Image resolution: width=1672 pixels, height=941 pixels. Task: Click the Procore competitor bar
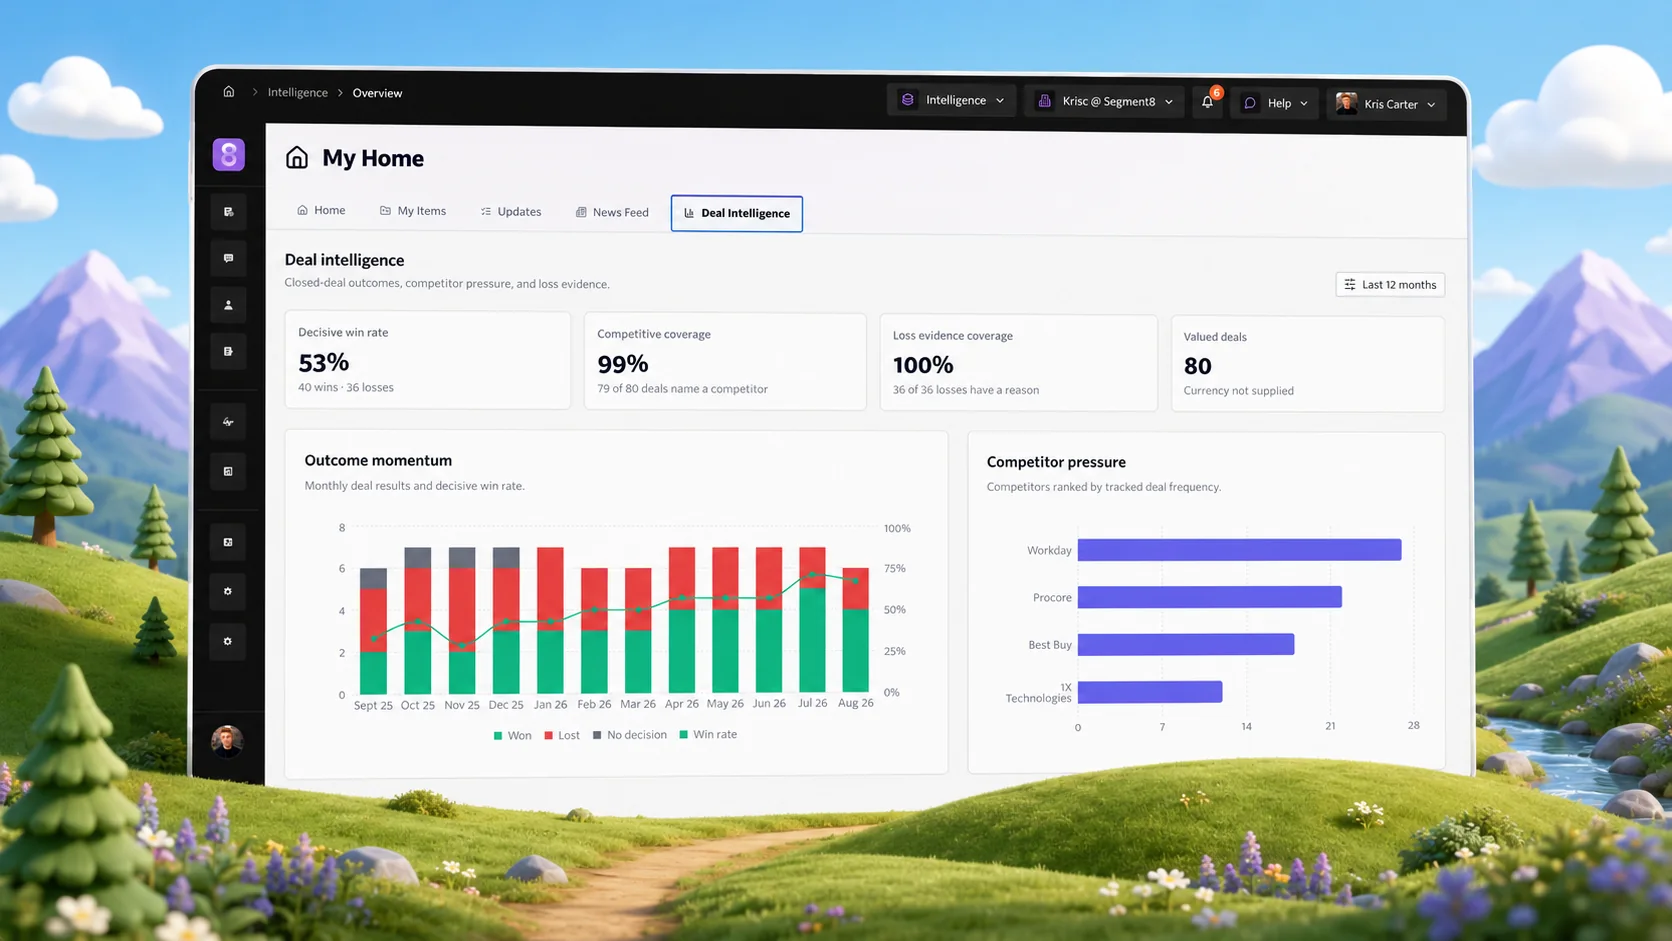[1210, 597]
